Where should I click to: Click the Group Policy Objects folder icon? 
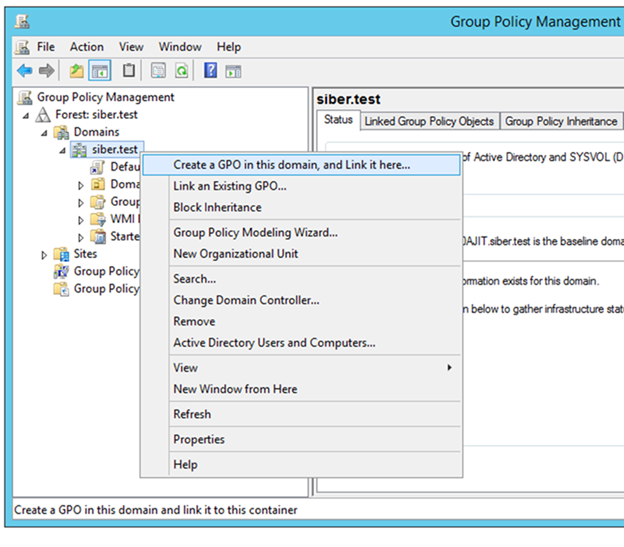coord(98,202)
